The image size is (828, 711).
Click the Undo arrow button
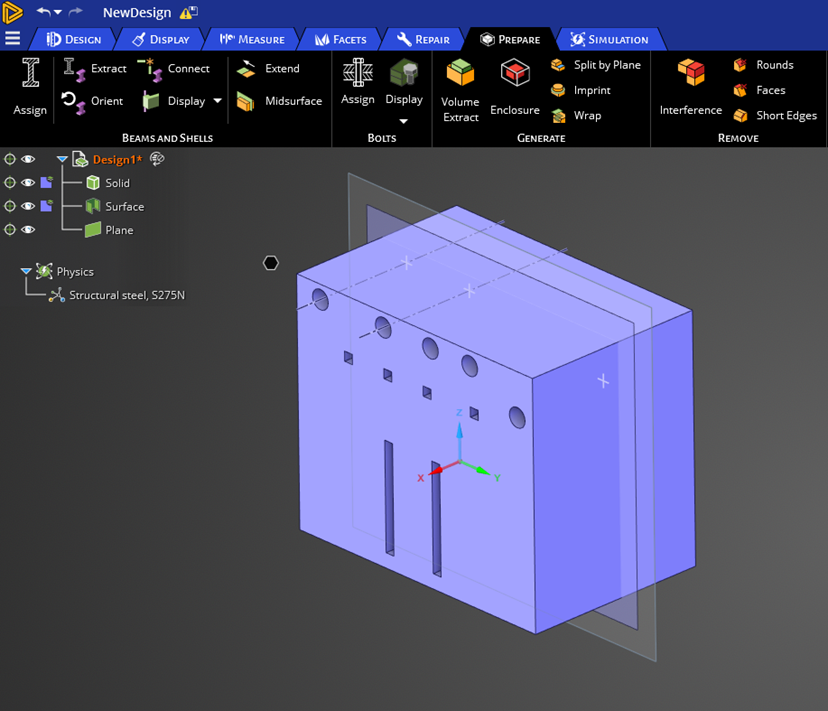[x=43, y=12]
